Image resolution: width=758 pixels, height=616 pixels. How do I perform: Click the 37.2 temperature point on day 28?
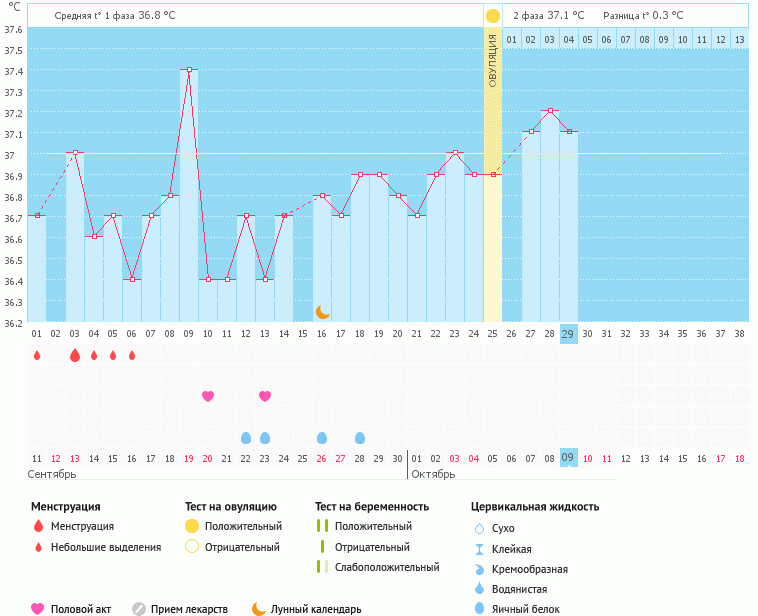(x=549, y=111)
